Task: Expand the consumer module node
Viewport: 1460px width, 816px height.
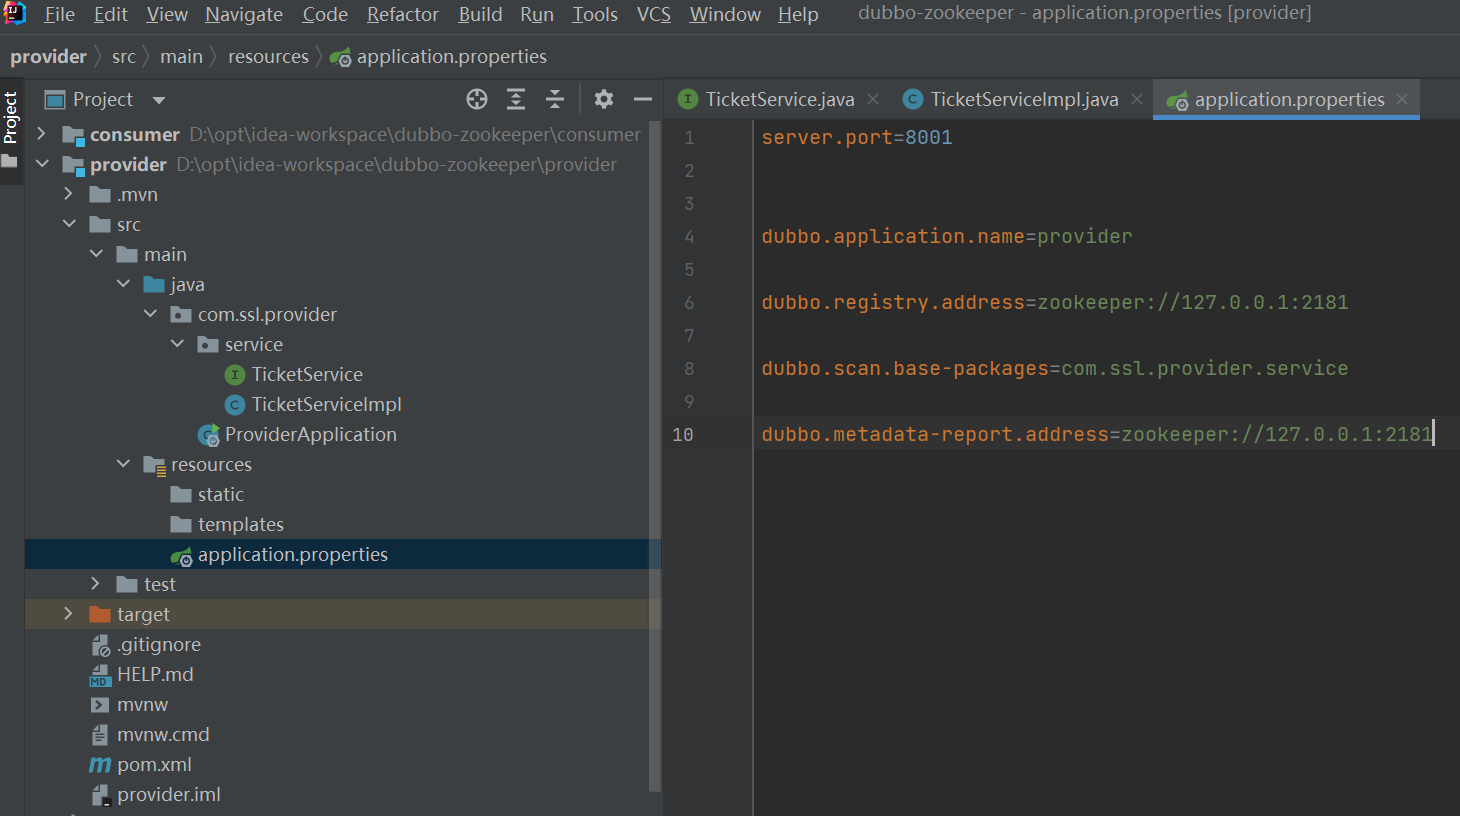Action: coord(41,134)
